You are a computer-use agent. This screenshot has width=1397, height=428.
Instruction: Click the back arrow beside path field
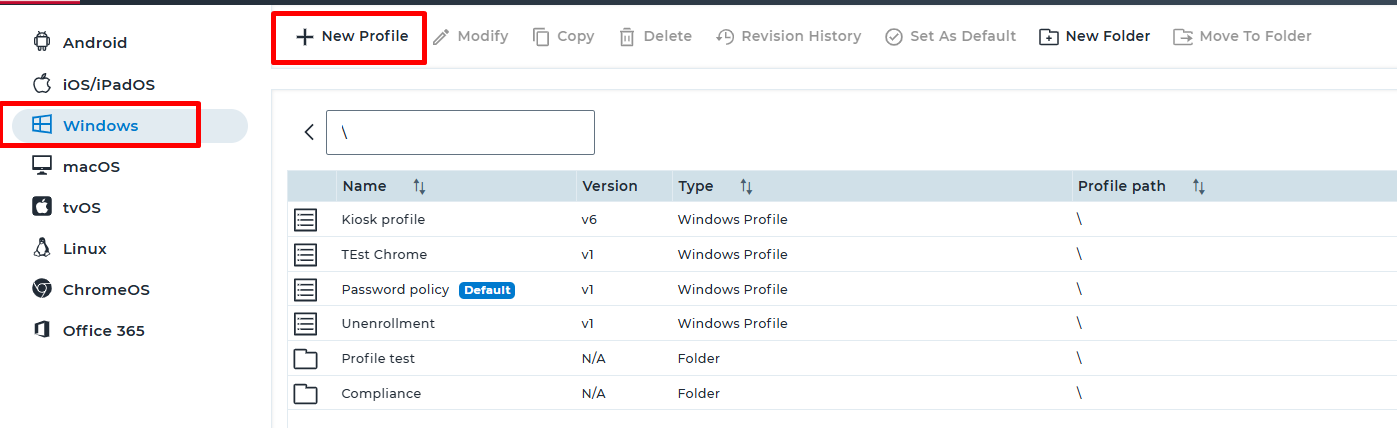point(309,132)
